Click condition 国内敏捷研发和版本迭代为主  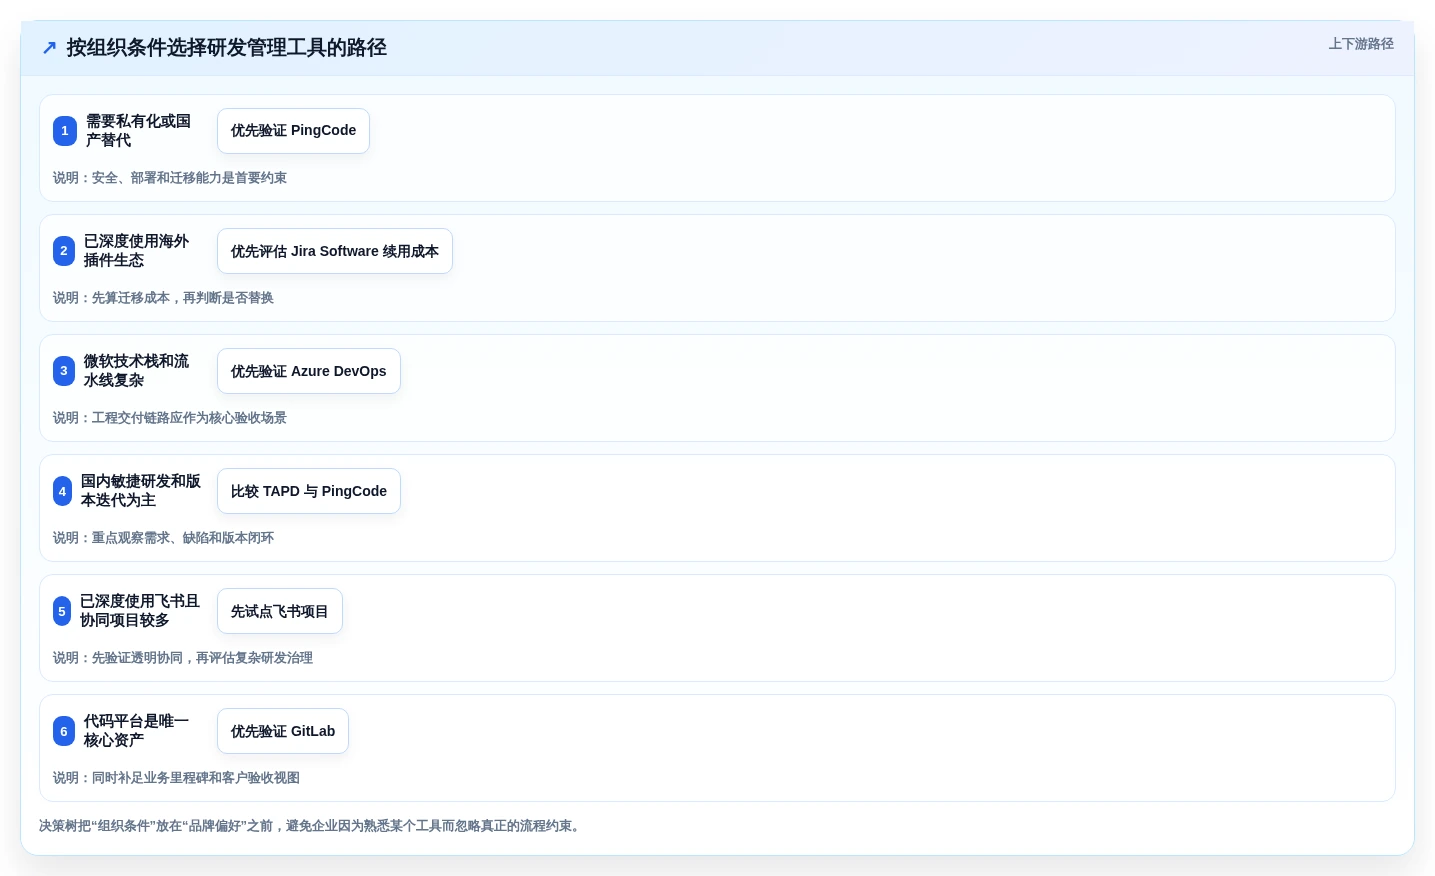(x=141, y=491)
